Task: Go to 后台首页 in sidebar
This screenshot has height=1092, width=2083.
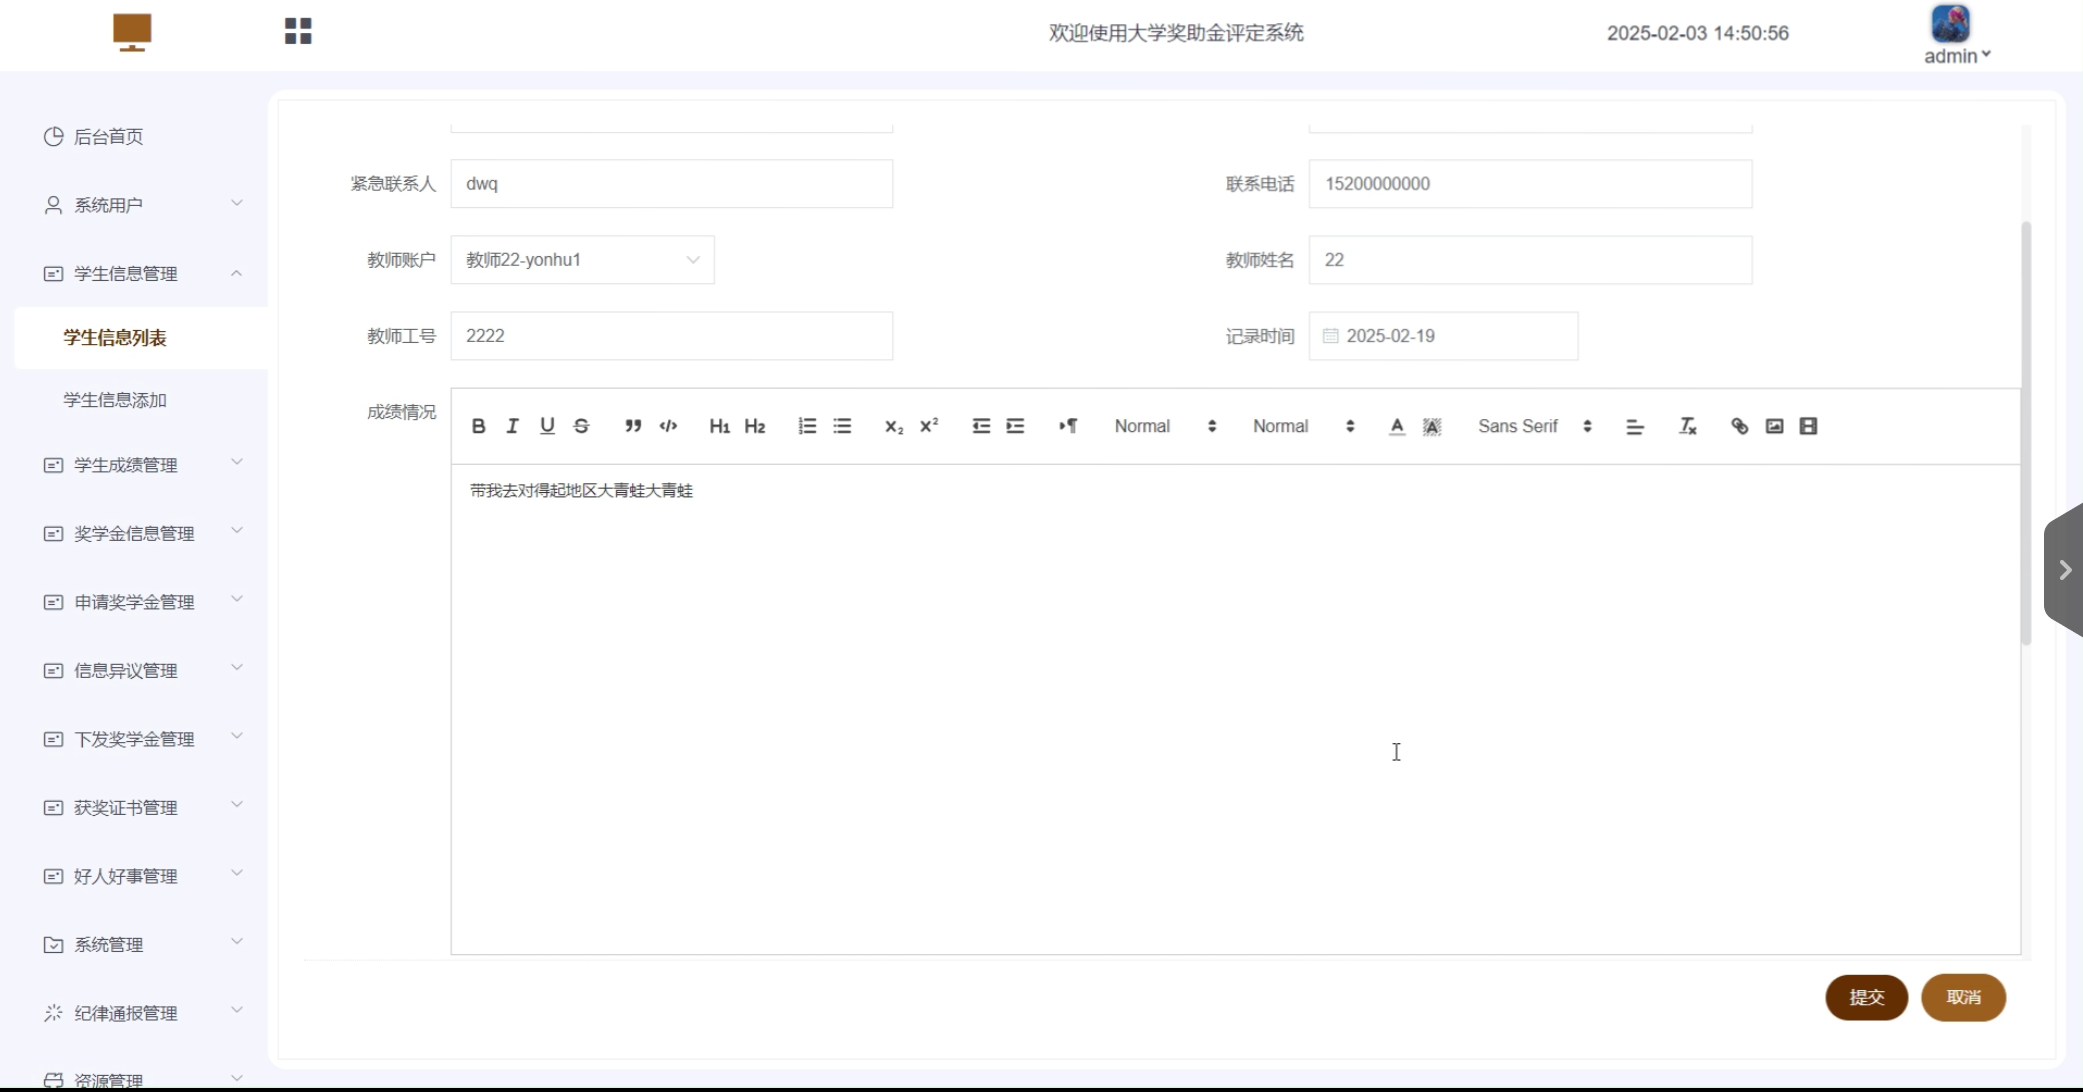Action: tap(108, 136)
